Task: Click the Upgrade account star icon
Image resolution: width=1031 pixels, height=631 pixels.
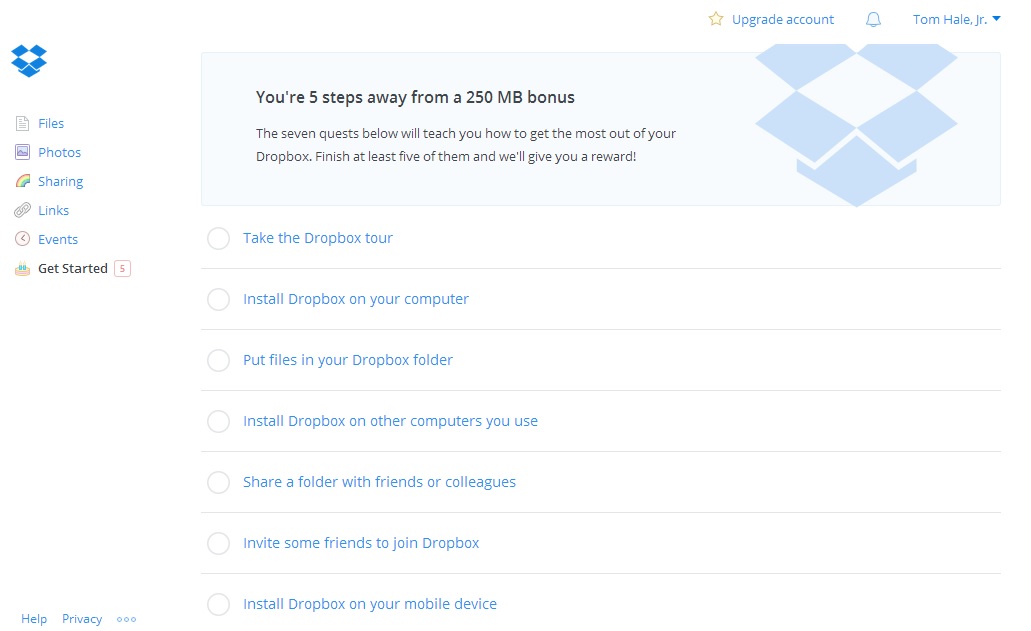Action: pos(715,19)
